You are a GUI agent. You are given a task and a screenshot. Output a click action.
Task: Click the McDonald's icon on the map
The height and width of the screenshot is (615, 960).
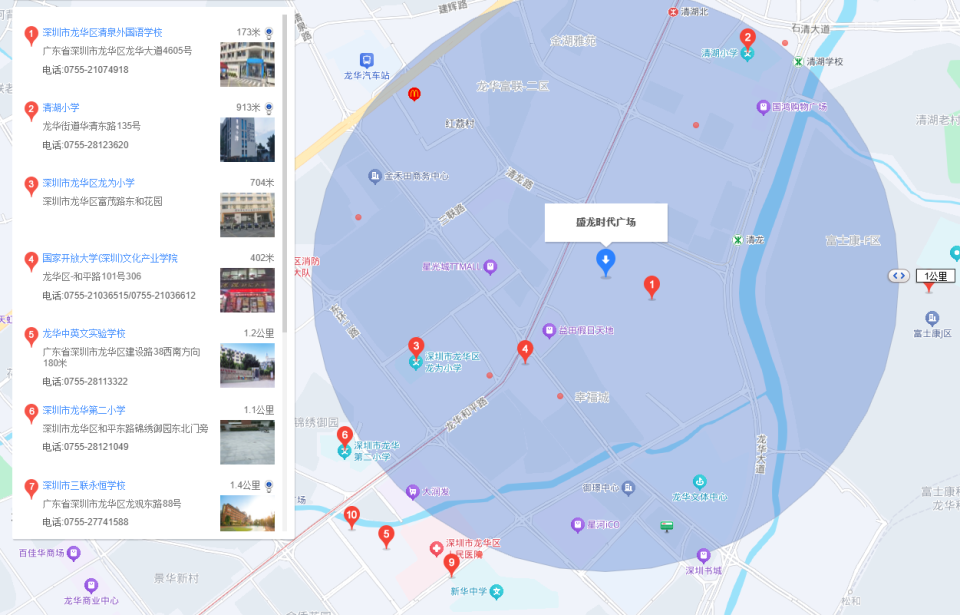(x=414, y=94)
